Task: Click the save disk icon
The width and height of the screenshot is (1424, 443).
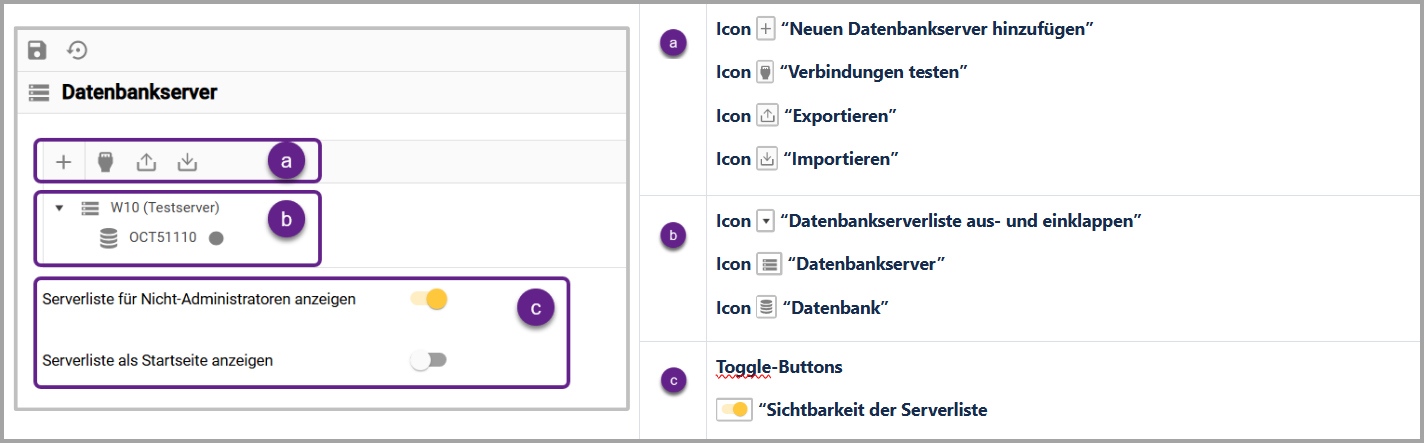Action: click(x=38, y=50)
